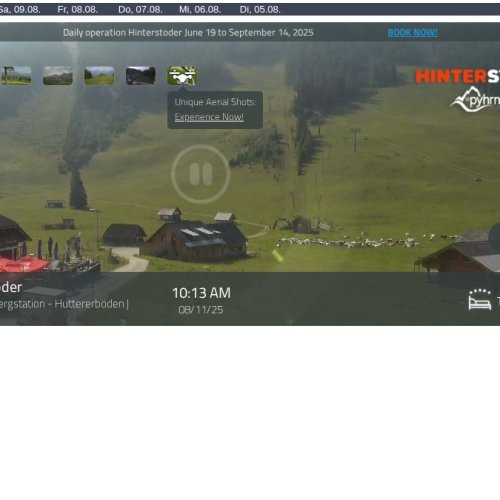Click the hotel bed accommodation icon
The image size is (500, 500).
(480, 300)
